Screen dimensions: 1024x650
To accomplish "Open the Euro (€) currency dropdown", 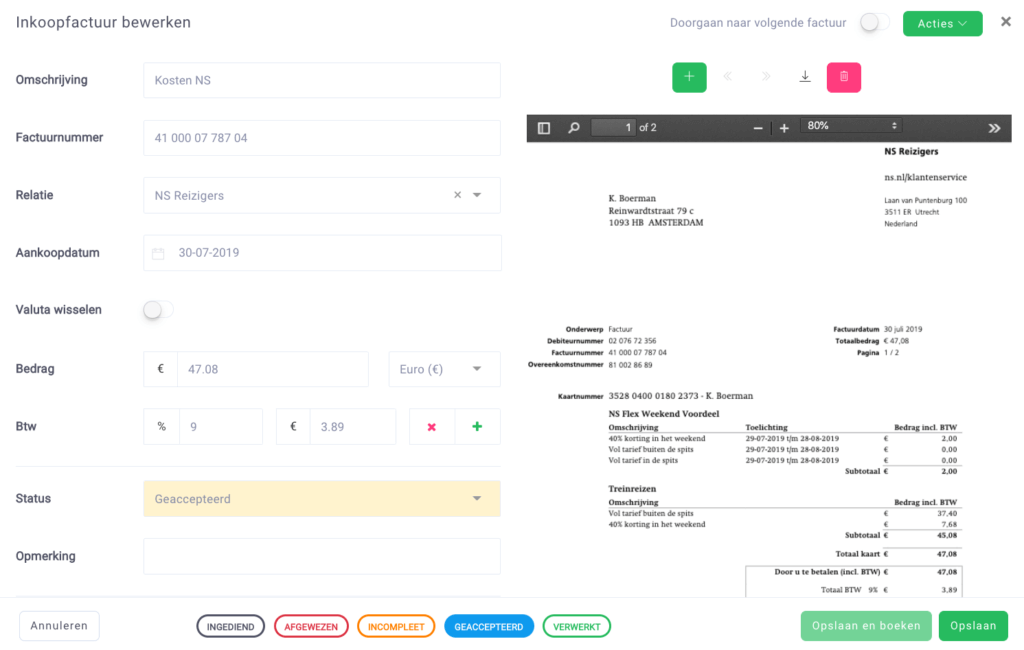I will (444, 369).
